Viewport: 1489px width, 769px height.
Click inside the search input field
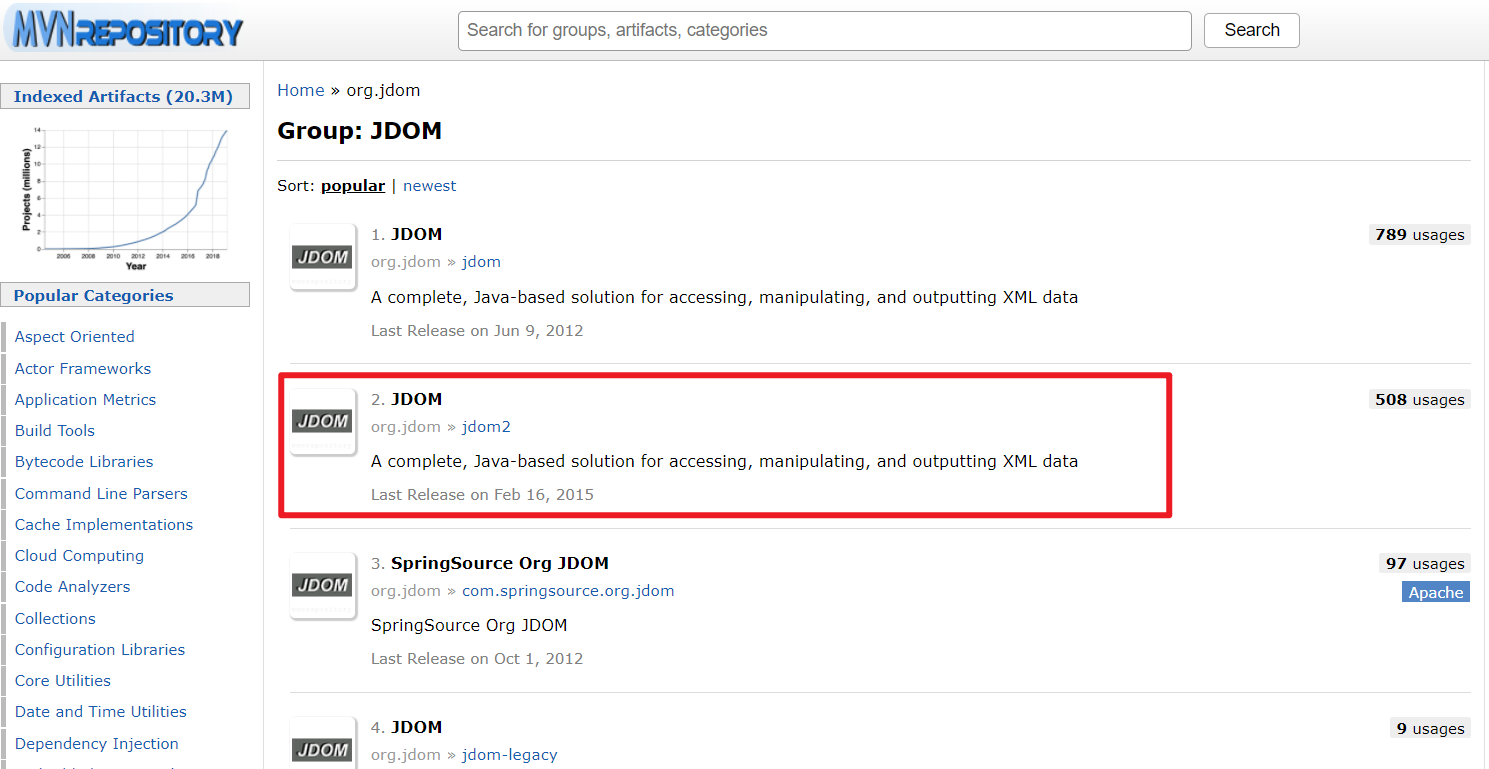point(824,30)
